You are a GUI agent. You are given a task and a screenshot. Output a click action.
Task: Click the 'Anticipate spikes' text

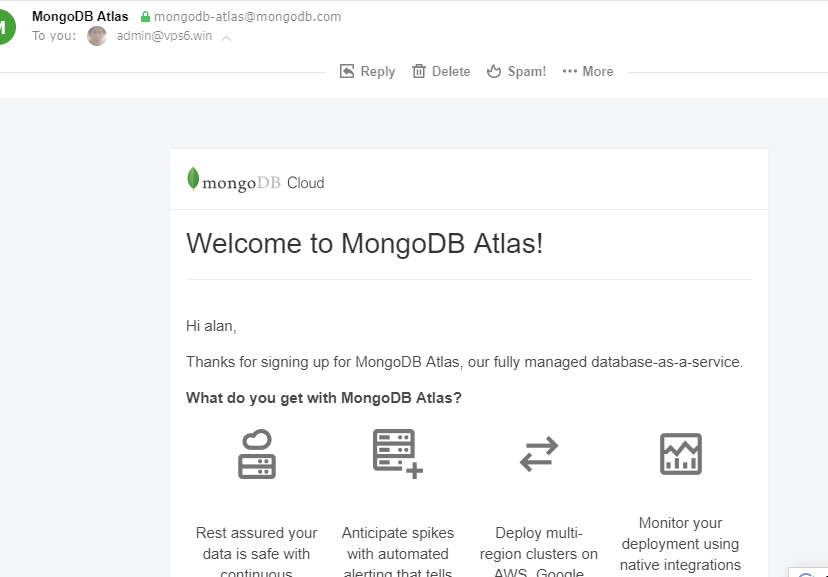(398, 553)
